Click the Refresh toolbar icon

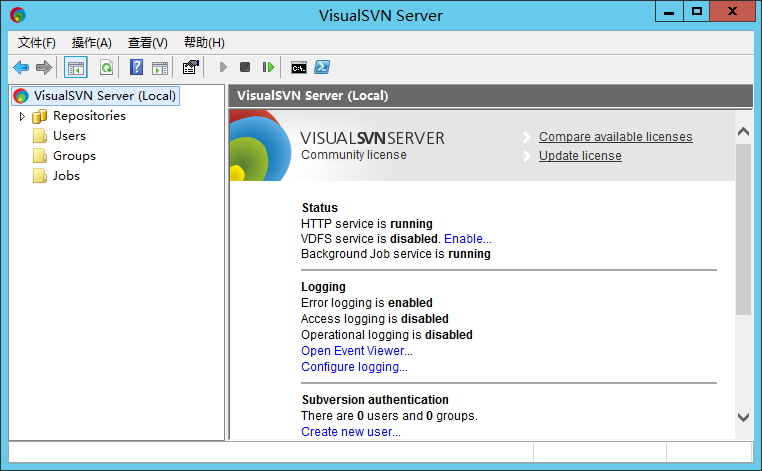pos(106,67)
